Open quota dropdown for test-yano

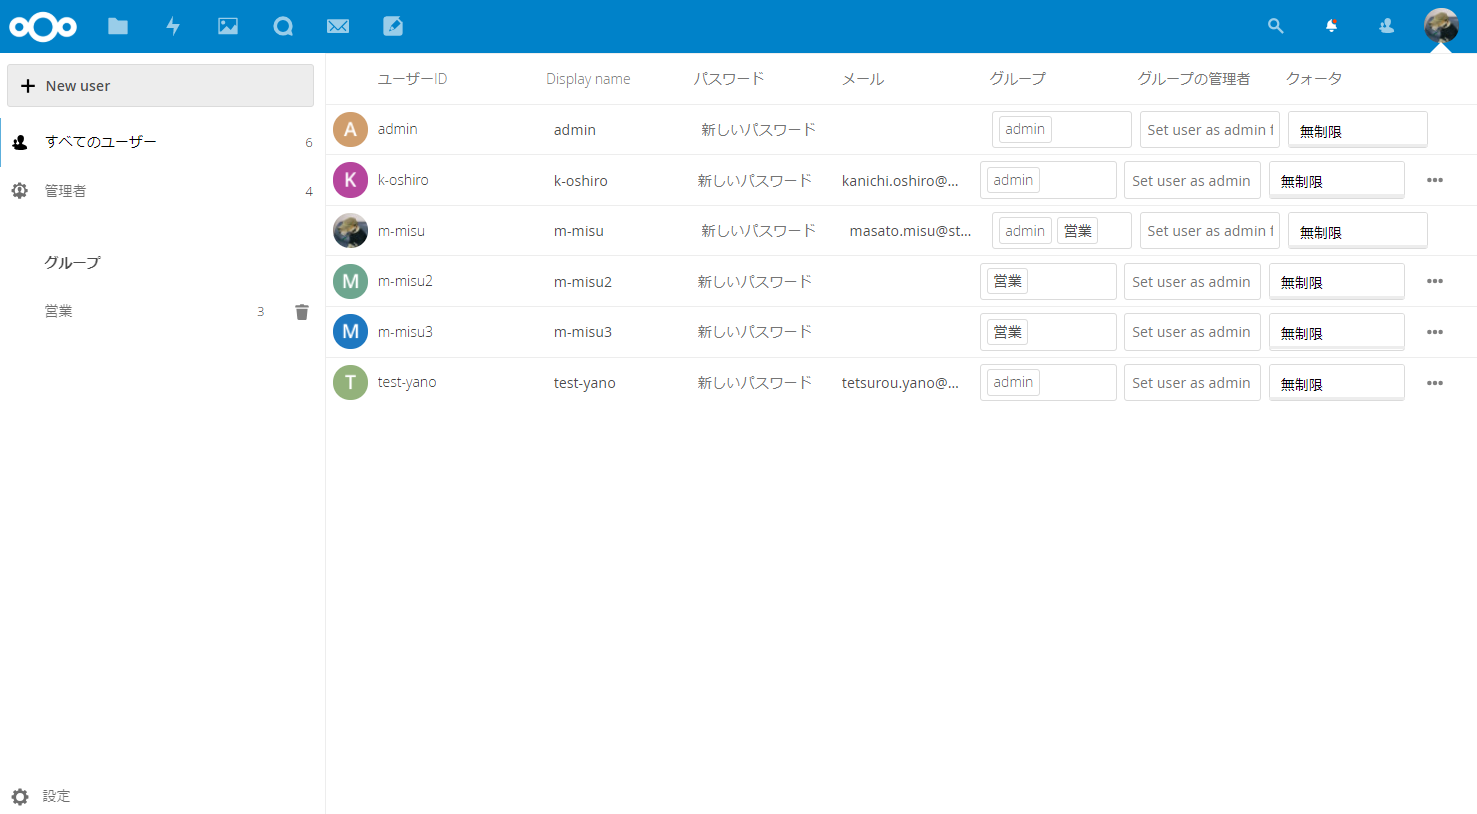pyautogui.click(x=1336, y=383)
